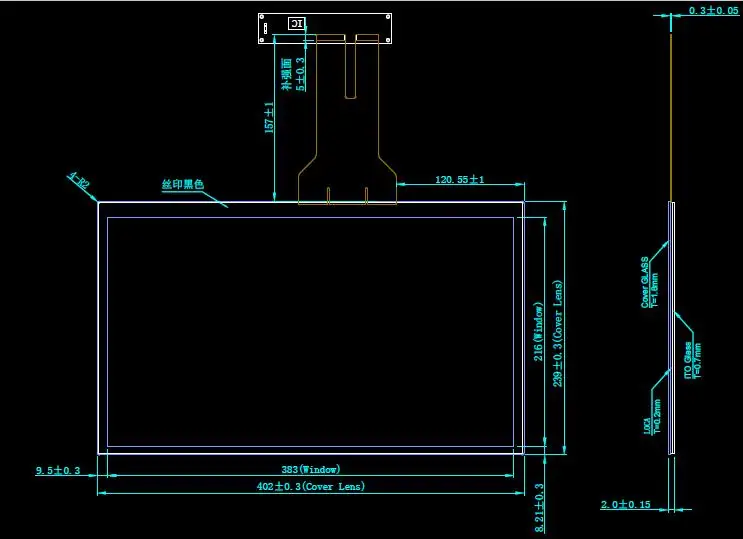743x539 pixels.
Task: Select the "120.55±1" offset dimension
Action: coord(460,179)
